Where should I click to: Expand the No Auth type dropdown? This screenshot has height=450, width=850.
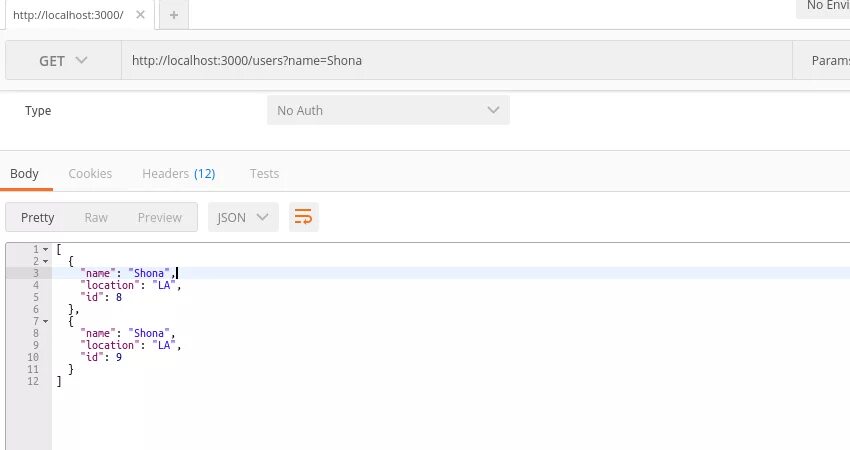coord(388,110)
